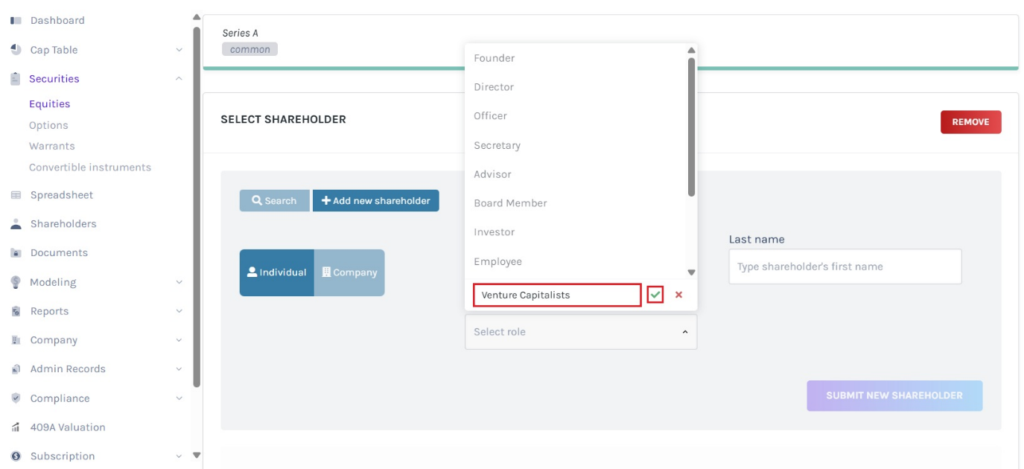Click Submit New Shareholder button
This screenshot has height=469, width=1024.
[894, 395]
